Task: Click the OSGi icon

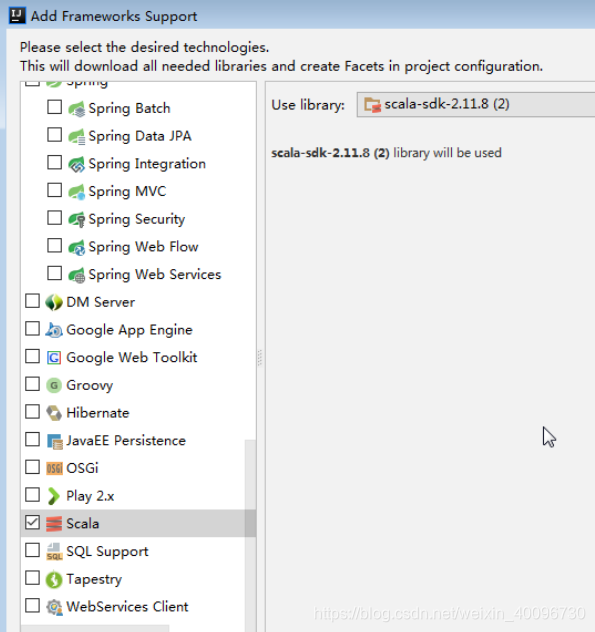Action: click(x=54, y=468)
